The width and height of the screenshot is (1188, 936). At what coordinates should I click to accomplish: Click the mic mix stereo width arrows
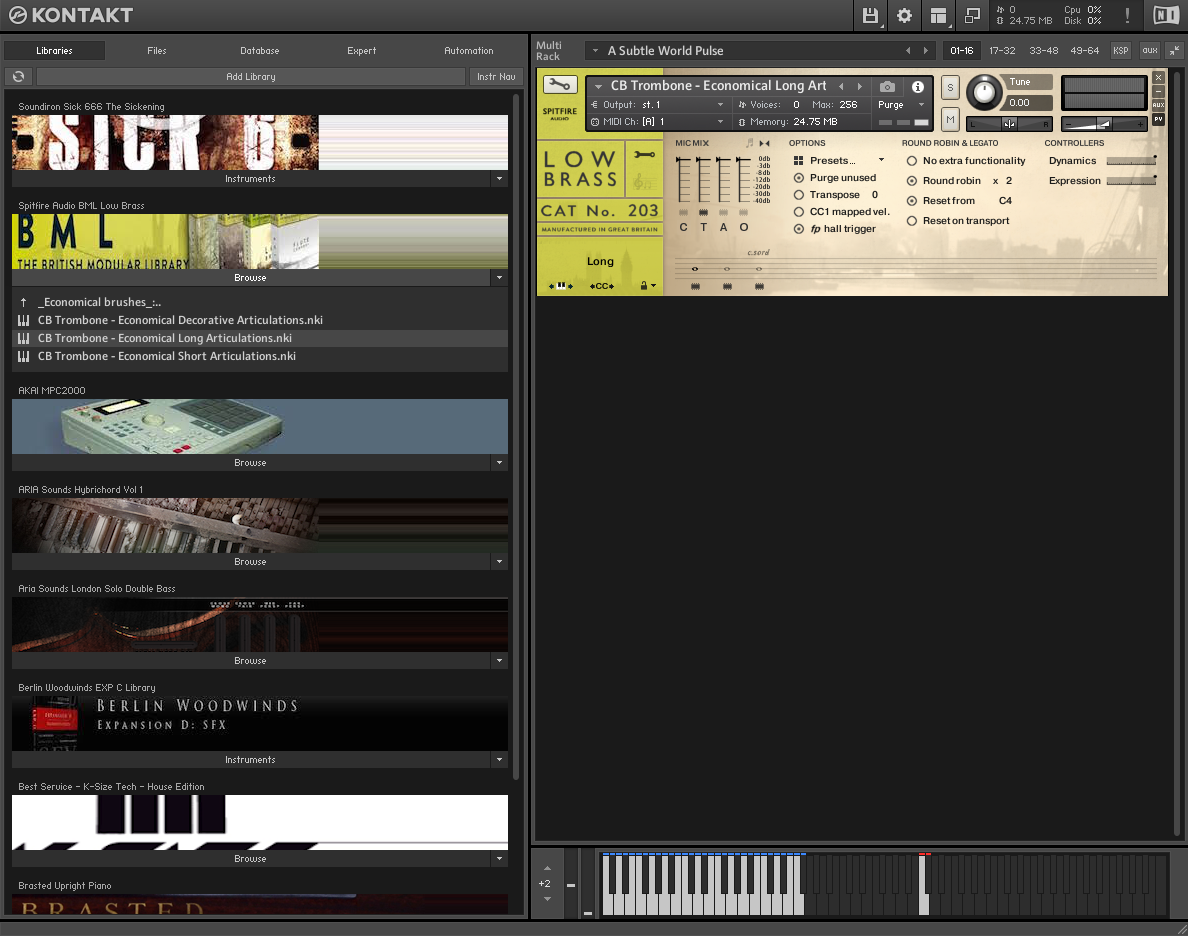(x=764, y=142)
